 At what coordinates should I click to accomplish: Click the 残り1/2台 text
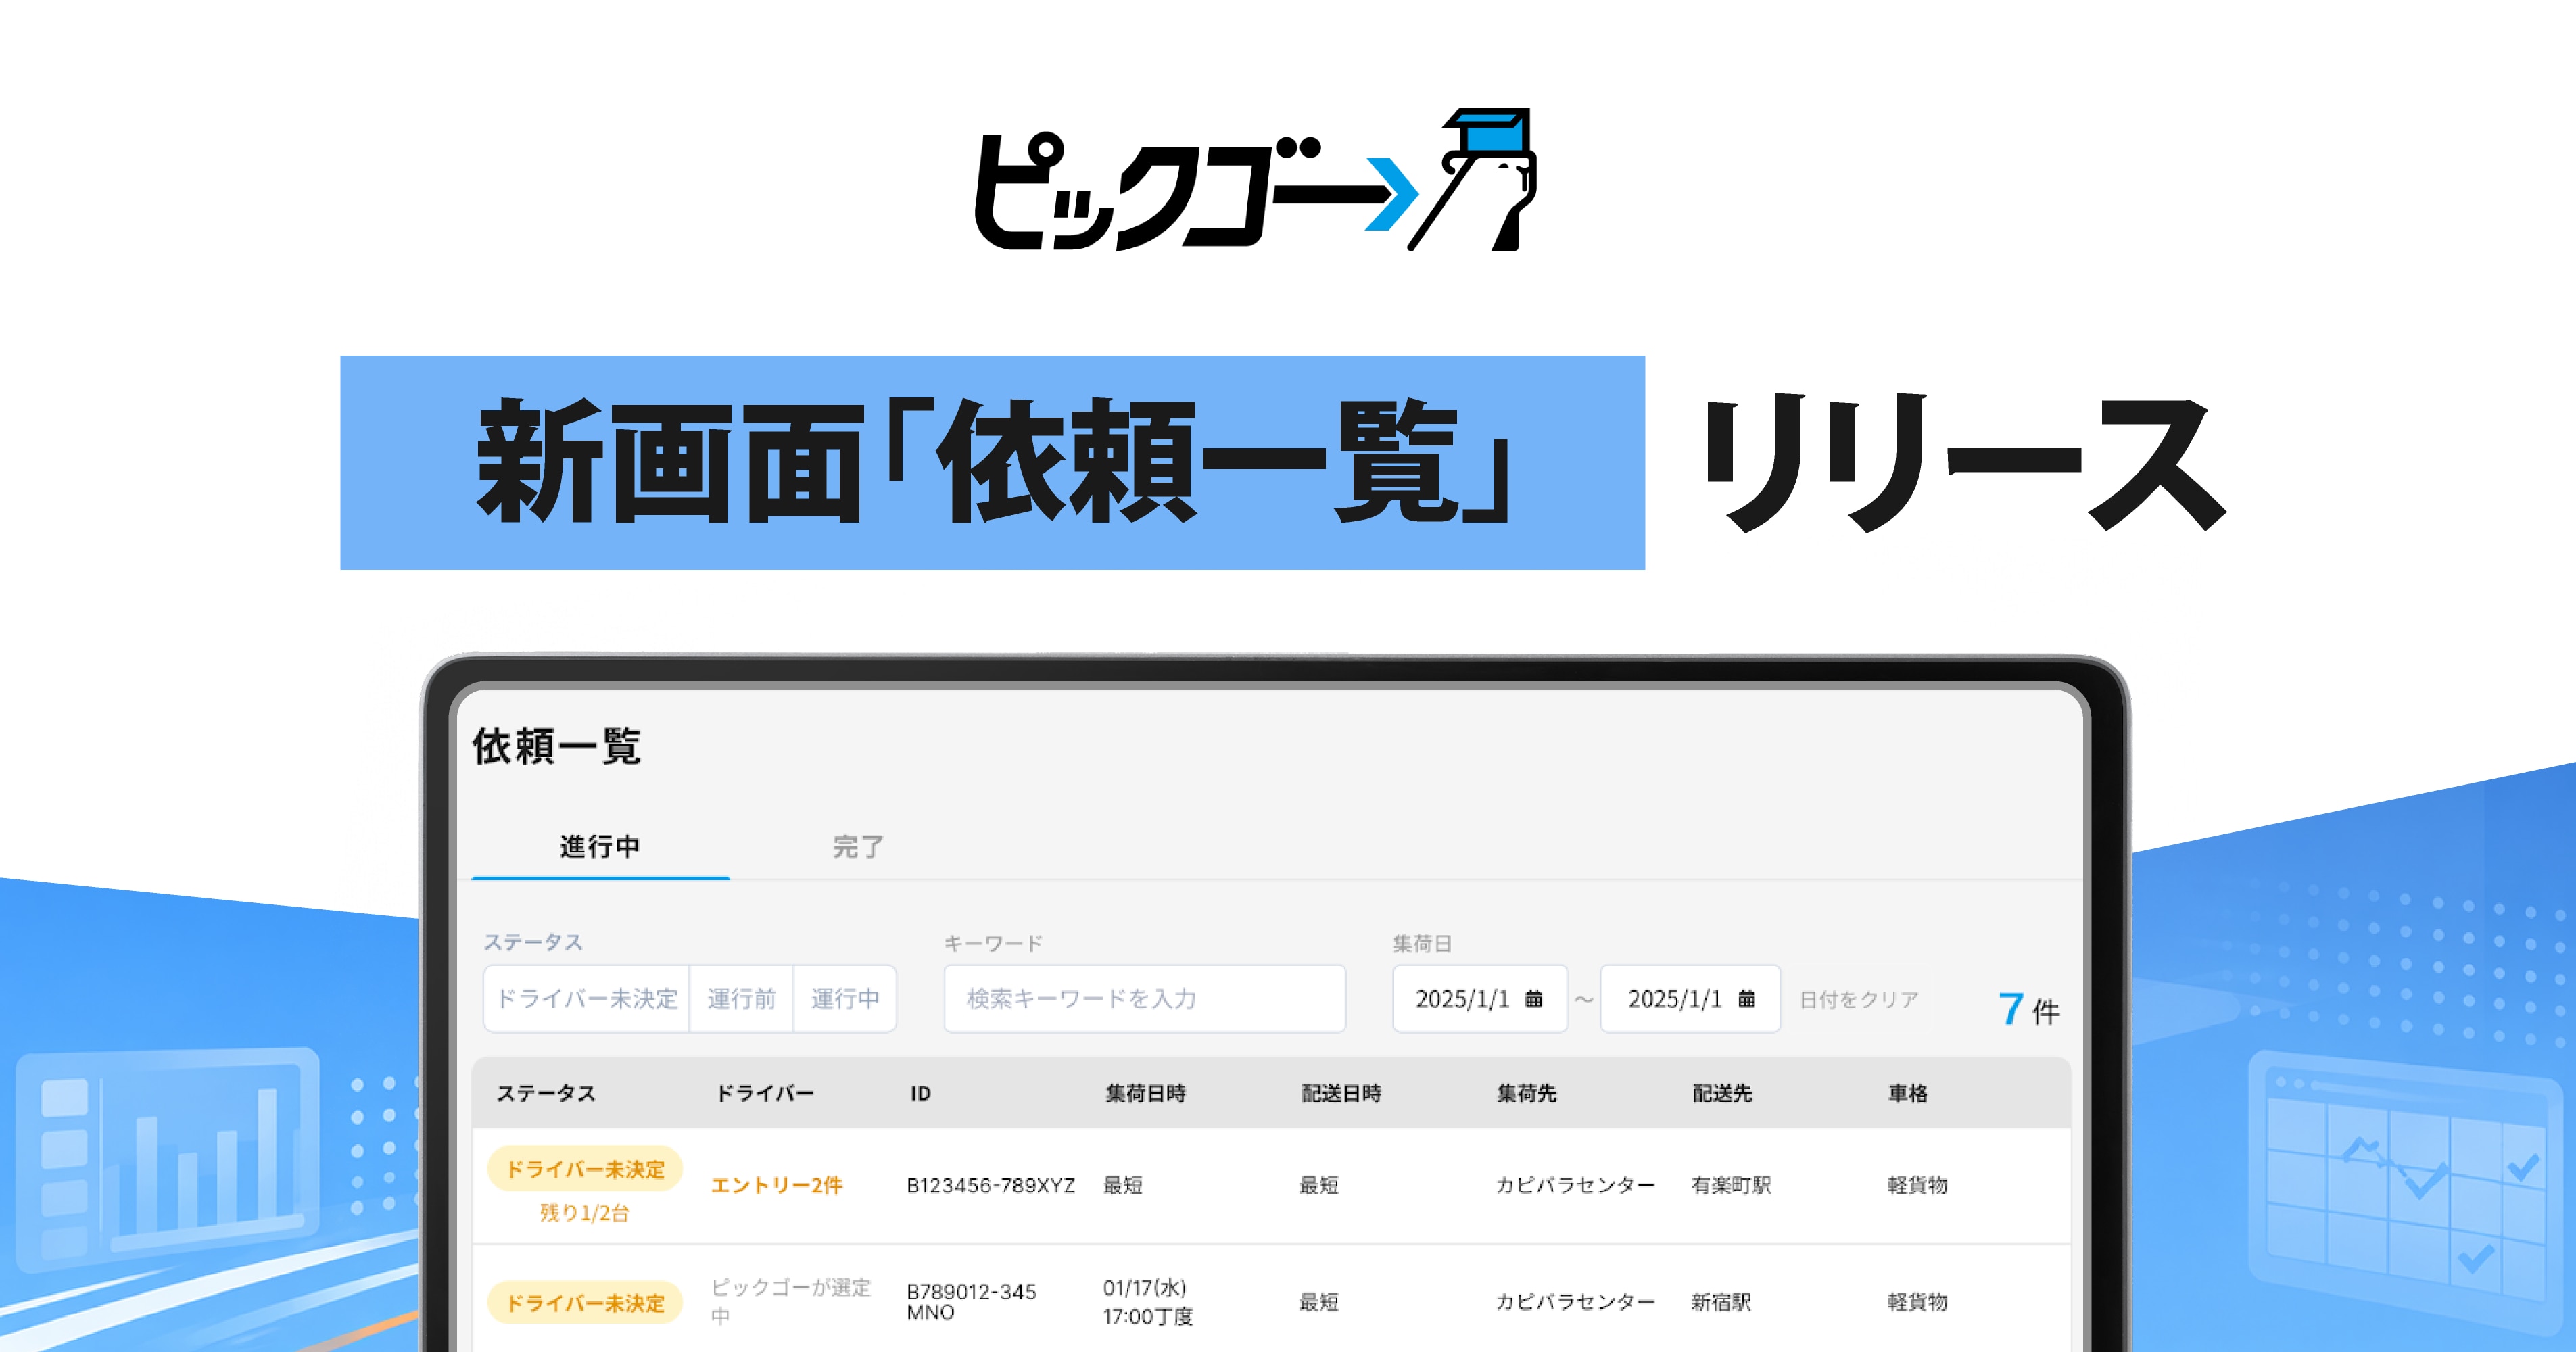[585, 1213]
